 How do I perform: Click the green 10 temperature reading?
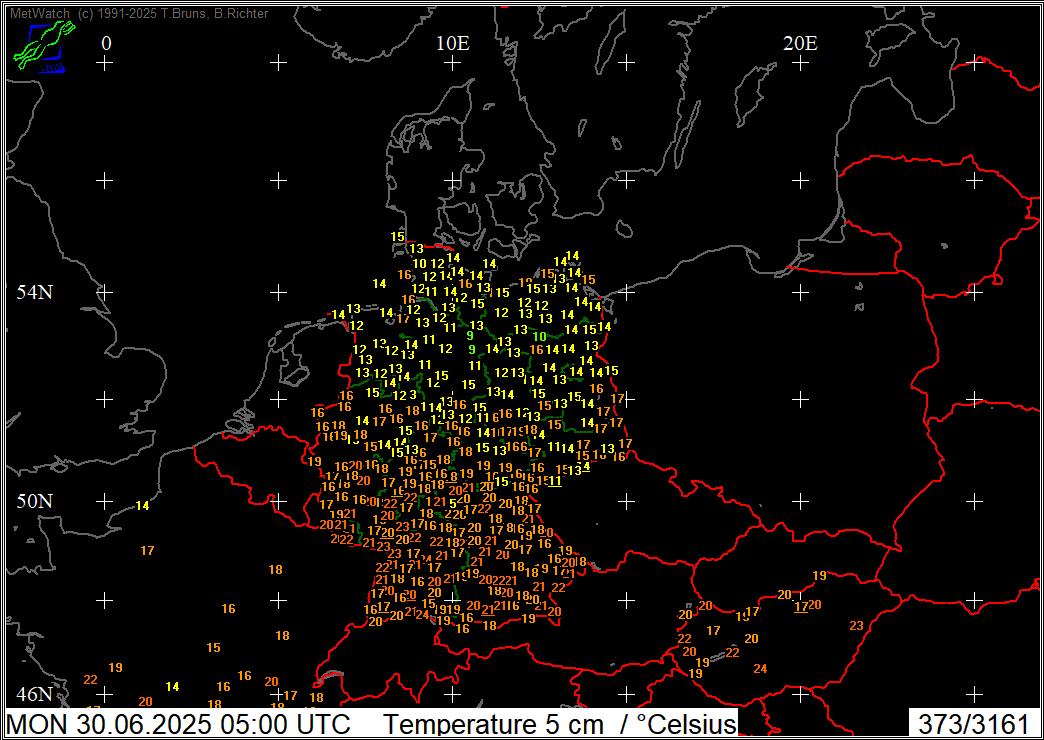coord(539,336)
